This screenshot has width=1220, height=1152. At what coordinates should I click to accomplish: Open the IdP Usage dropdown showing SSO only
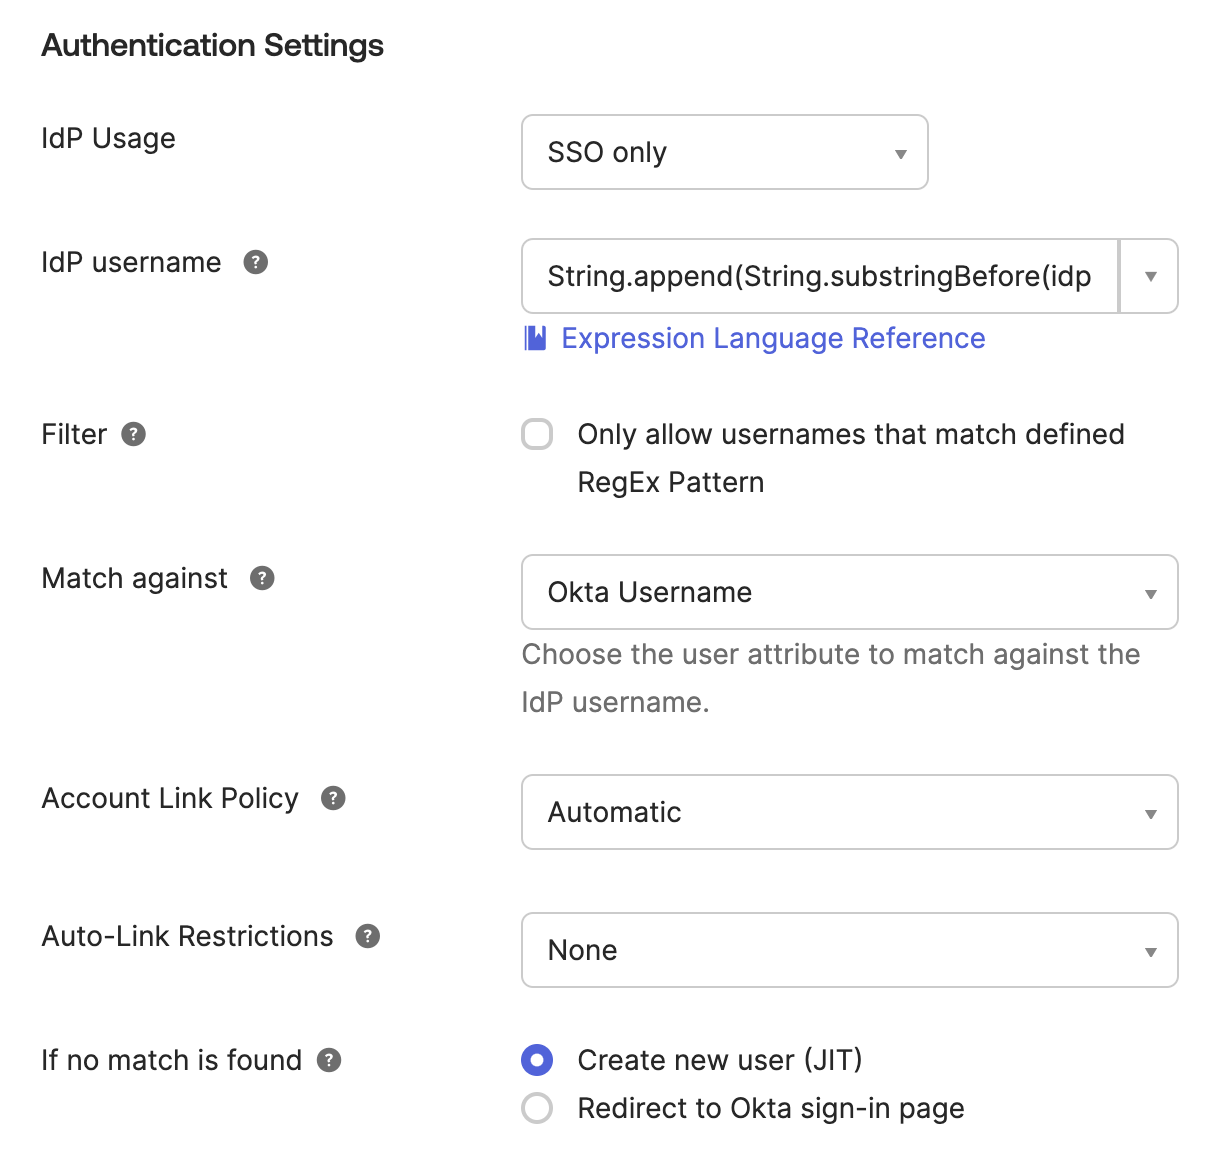pyautogui.click(x=724, y=152)
